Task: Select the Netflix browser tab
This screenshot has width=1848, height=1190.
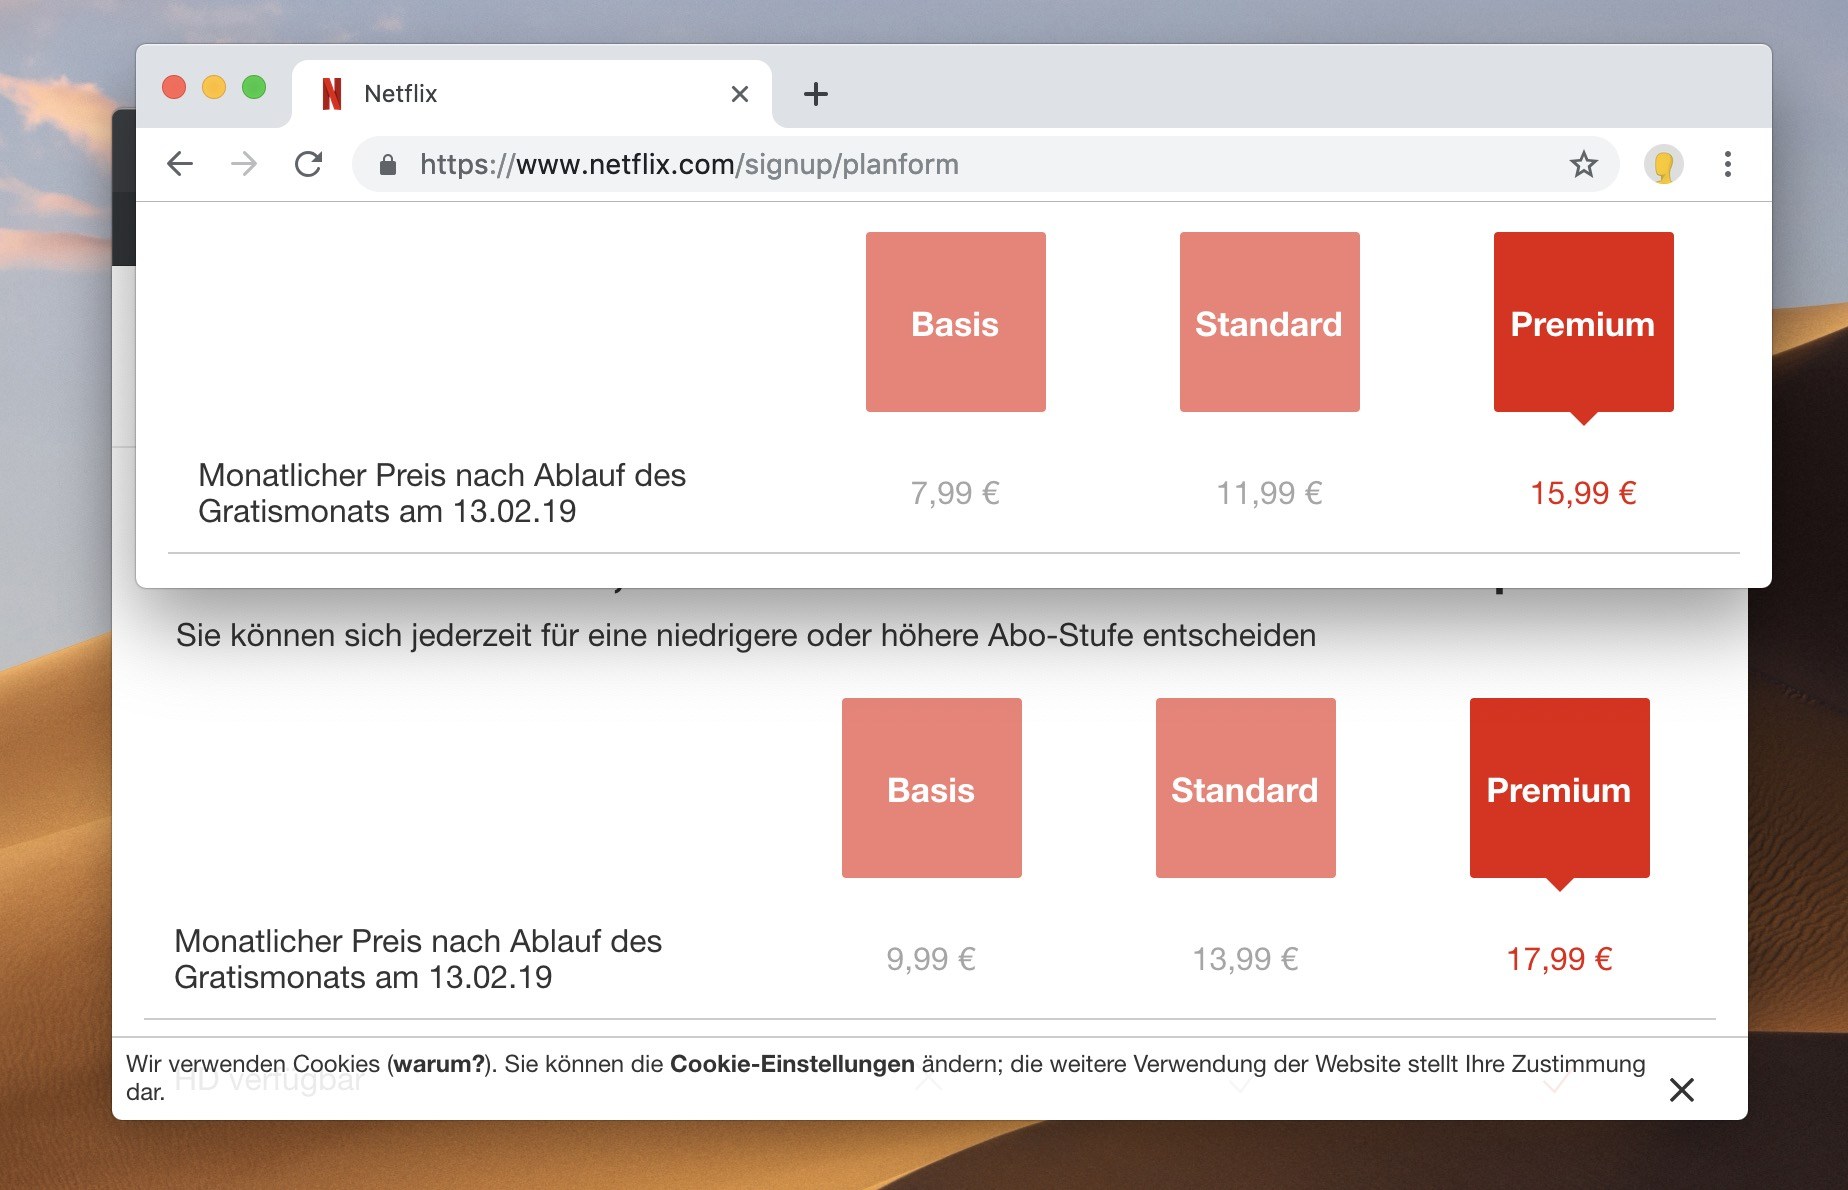Action: pos(531,94)
